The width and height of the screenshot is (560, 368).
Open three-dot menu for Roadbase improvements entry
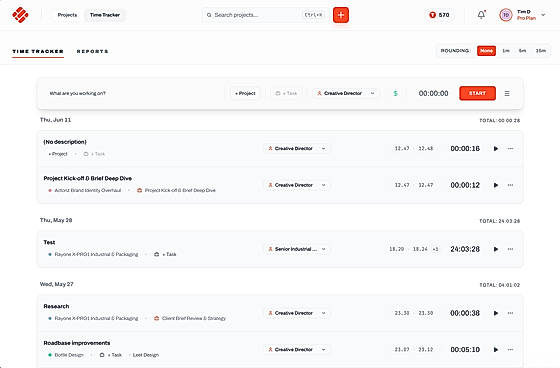click(x=510, y=349)
